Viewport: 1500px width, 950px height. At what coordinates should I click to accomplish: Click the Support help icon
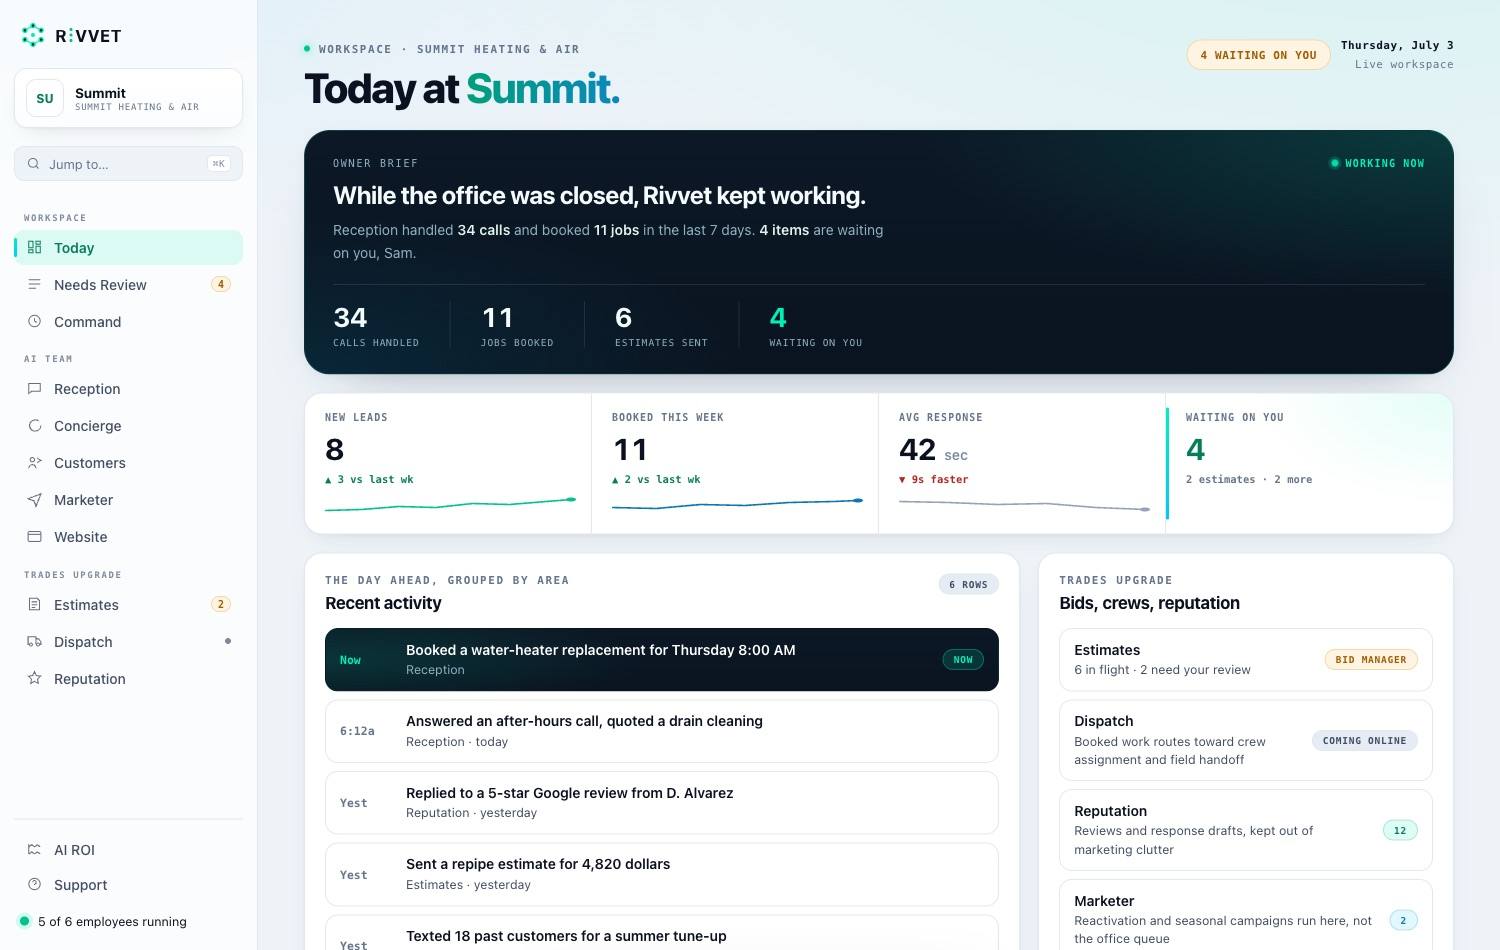click(x=34, y=884)
